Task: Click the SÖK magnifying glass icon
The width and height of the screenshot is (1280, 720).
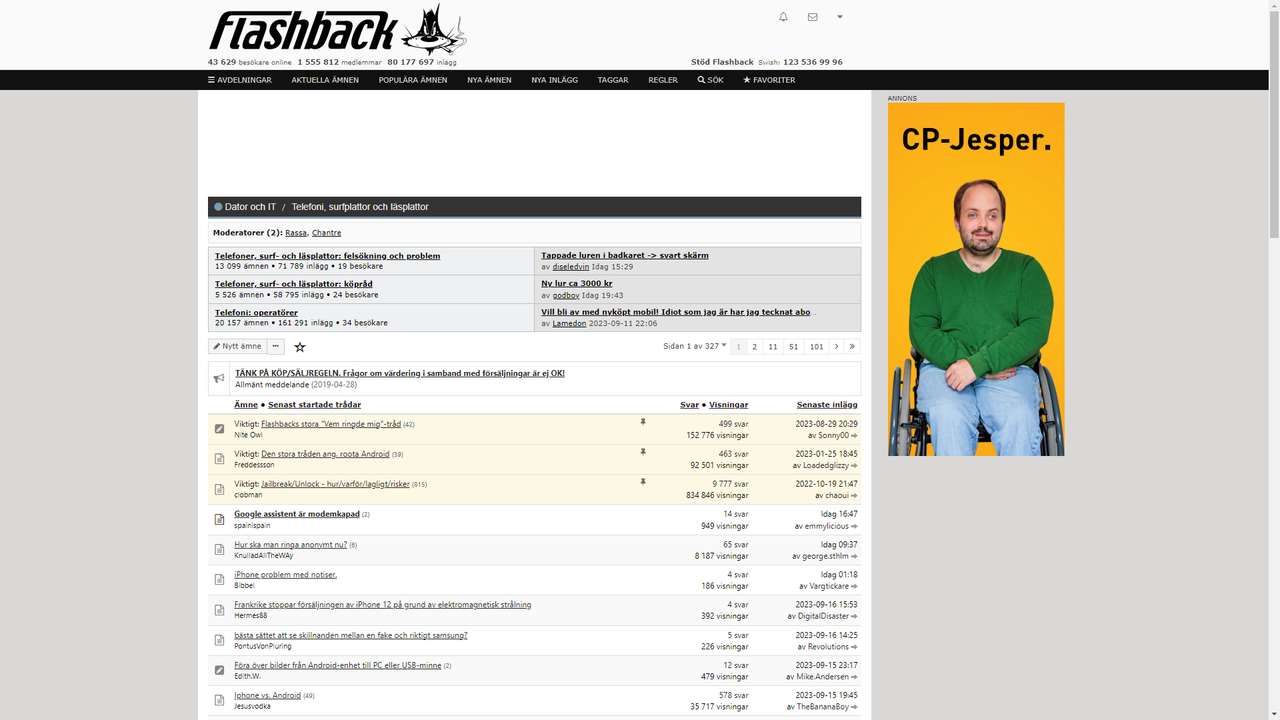Action: (700, 80)
